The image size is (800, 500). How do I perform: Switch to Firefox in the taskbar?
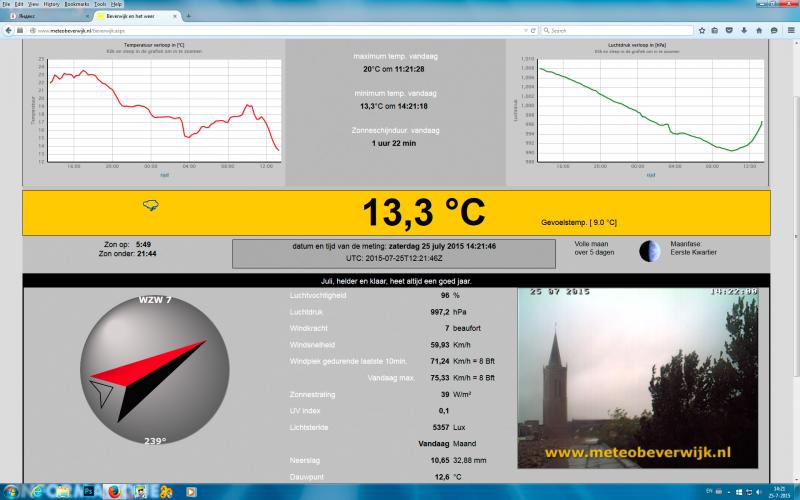[114, 492]
